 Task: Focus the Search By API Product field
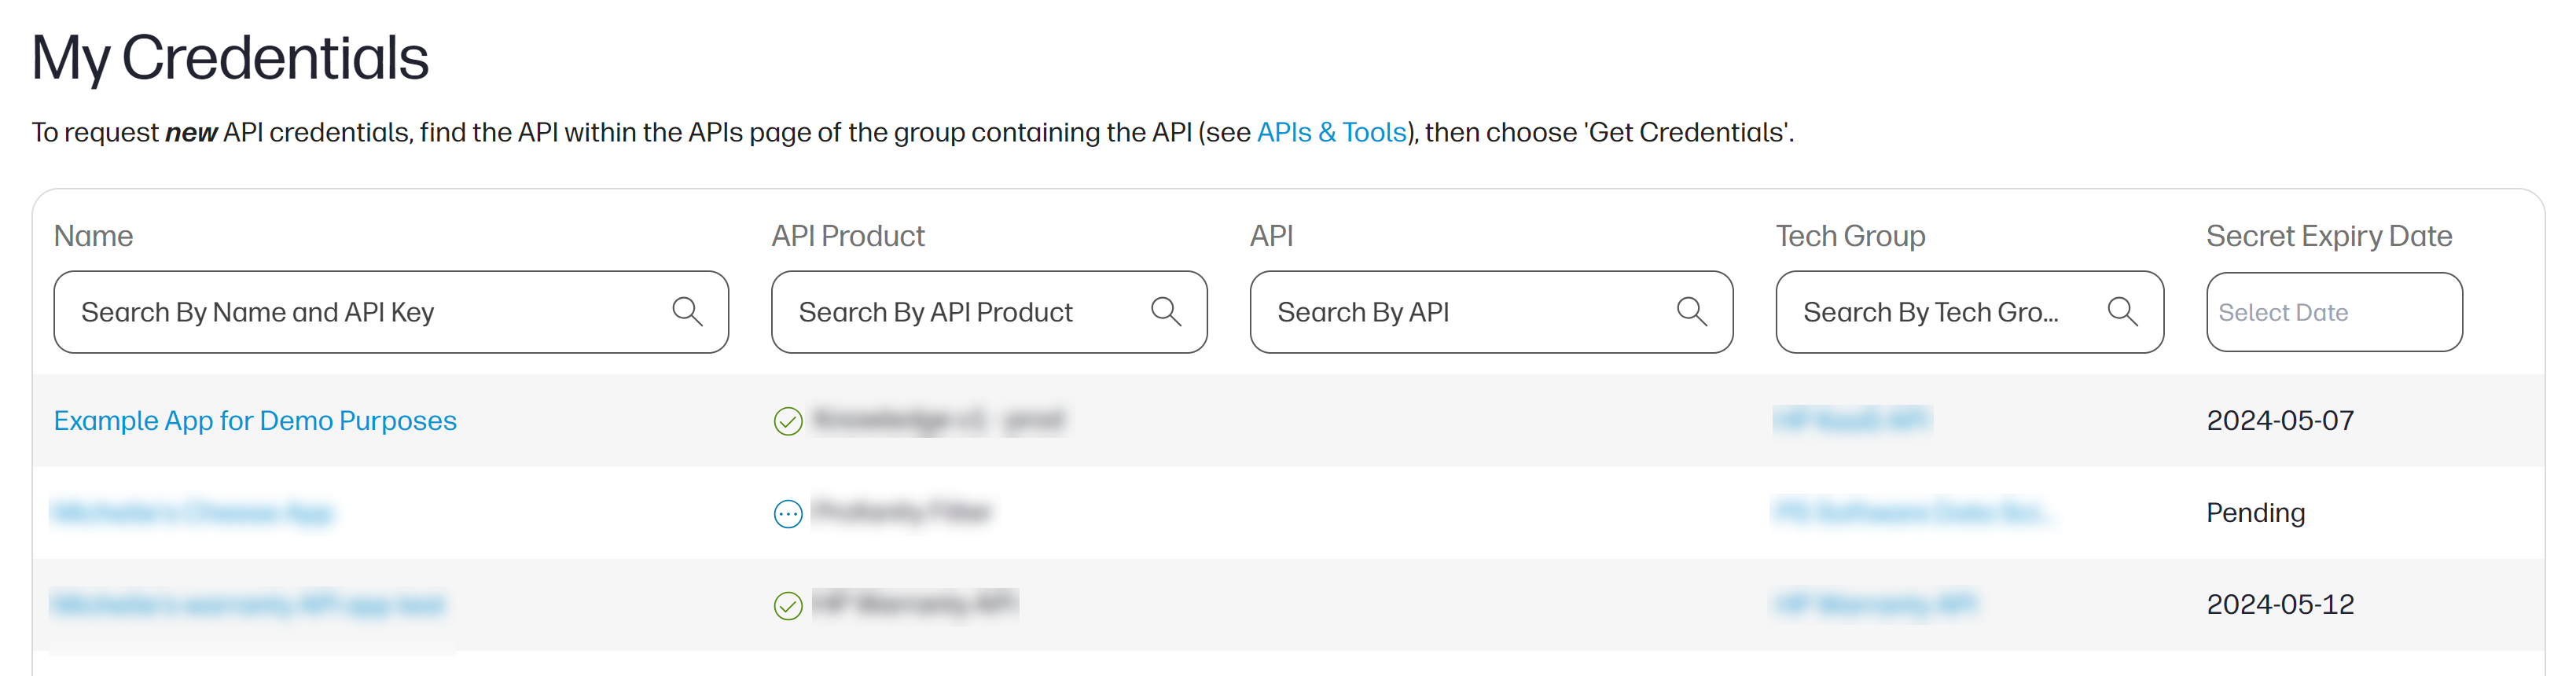989,312
